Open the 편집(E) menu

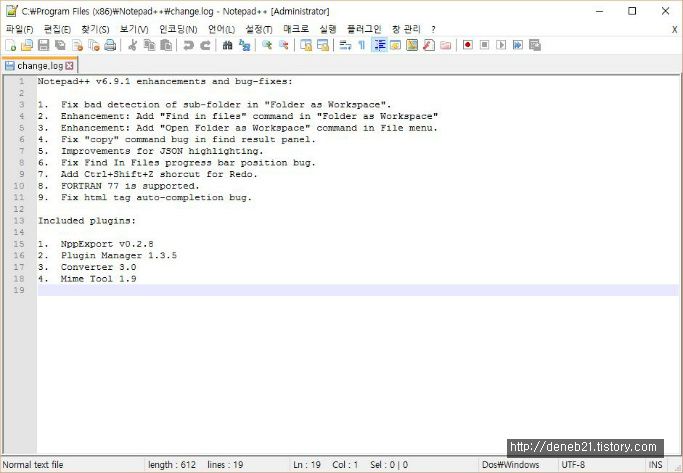pos(57,29)
